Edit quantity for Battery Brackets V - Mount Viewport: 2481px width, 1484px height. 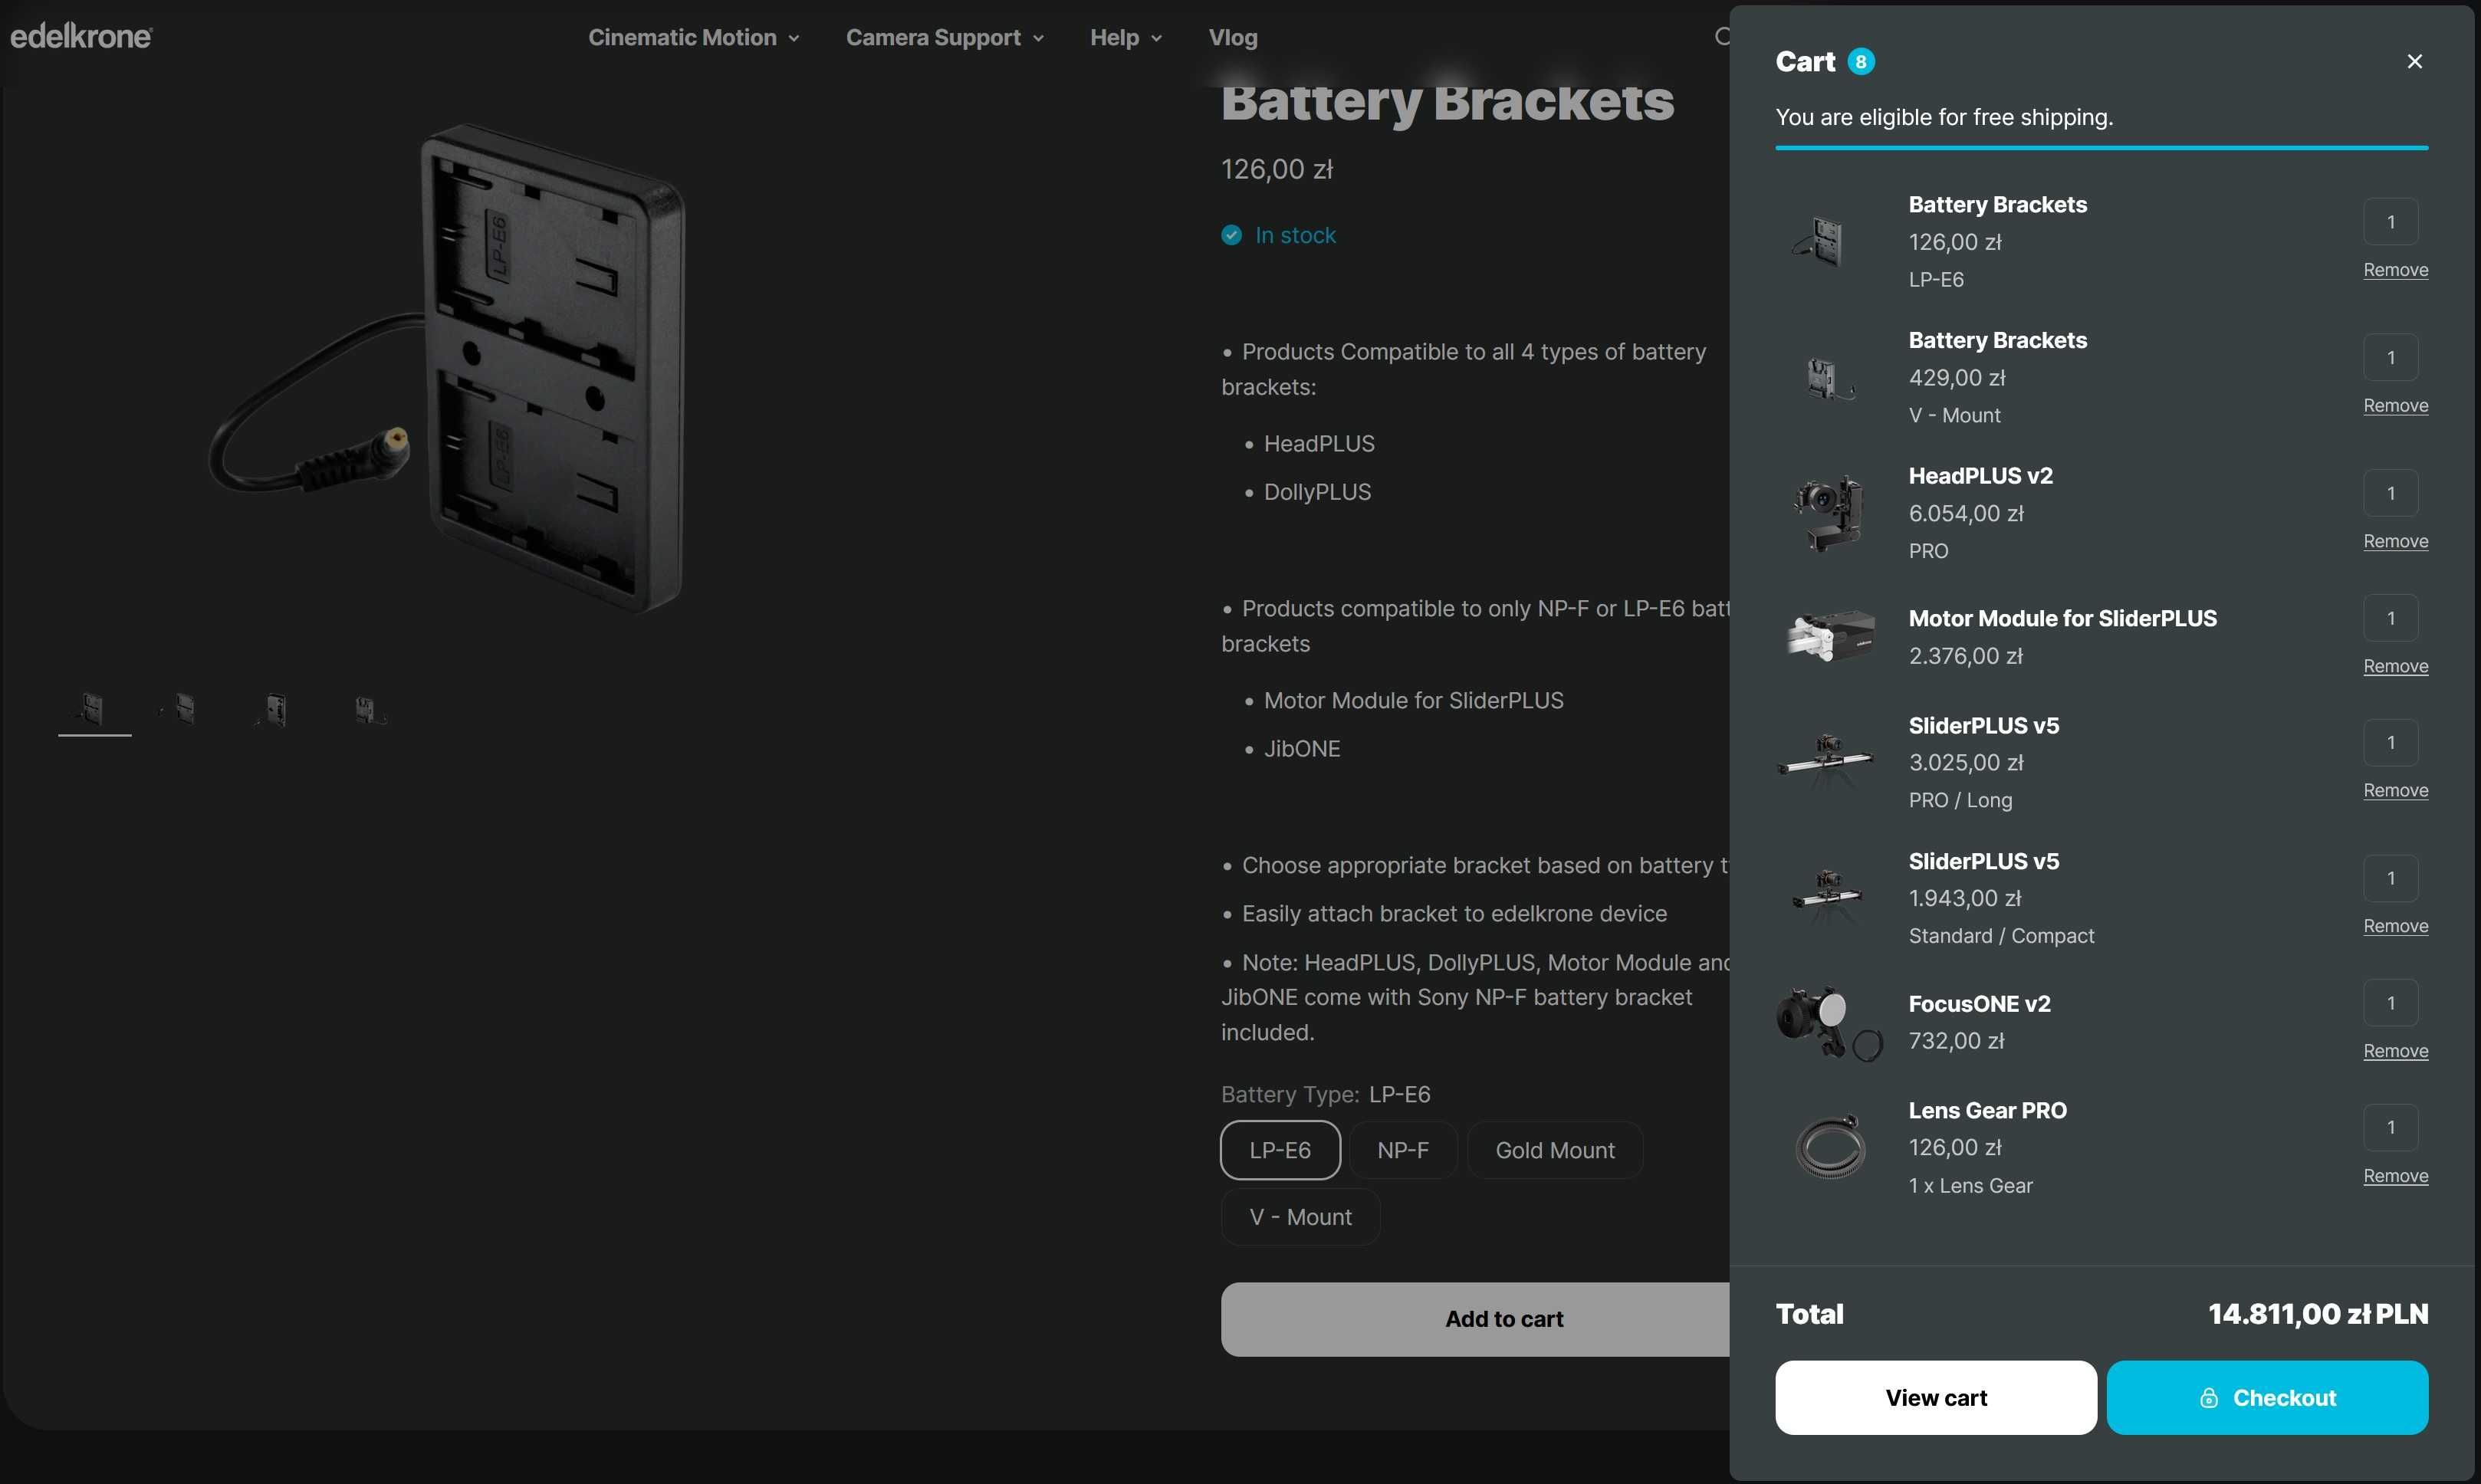point(2391,357)
